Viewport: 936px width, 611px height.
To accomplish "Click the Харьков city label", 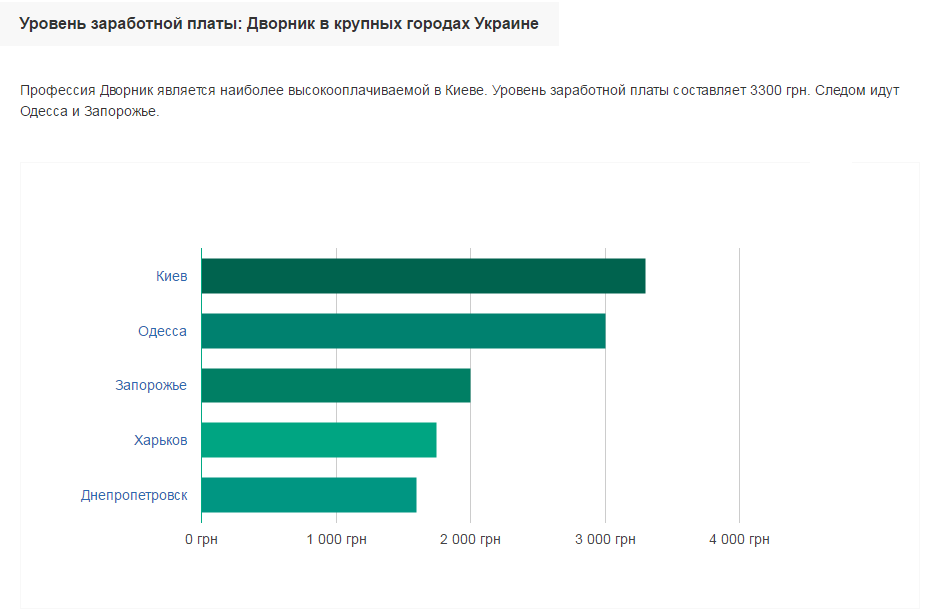I will coord(160,440).
